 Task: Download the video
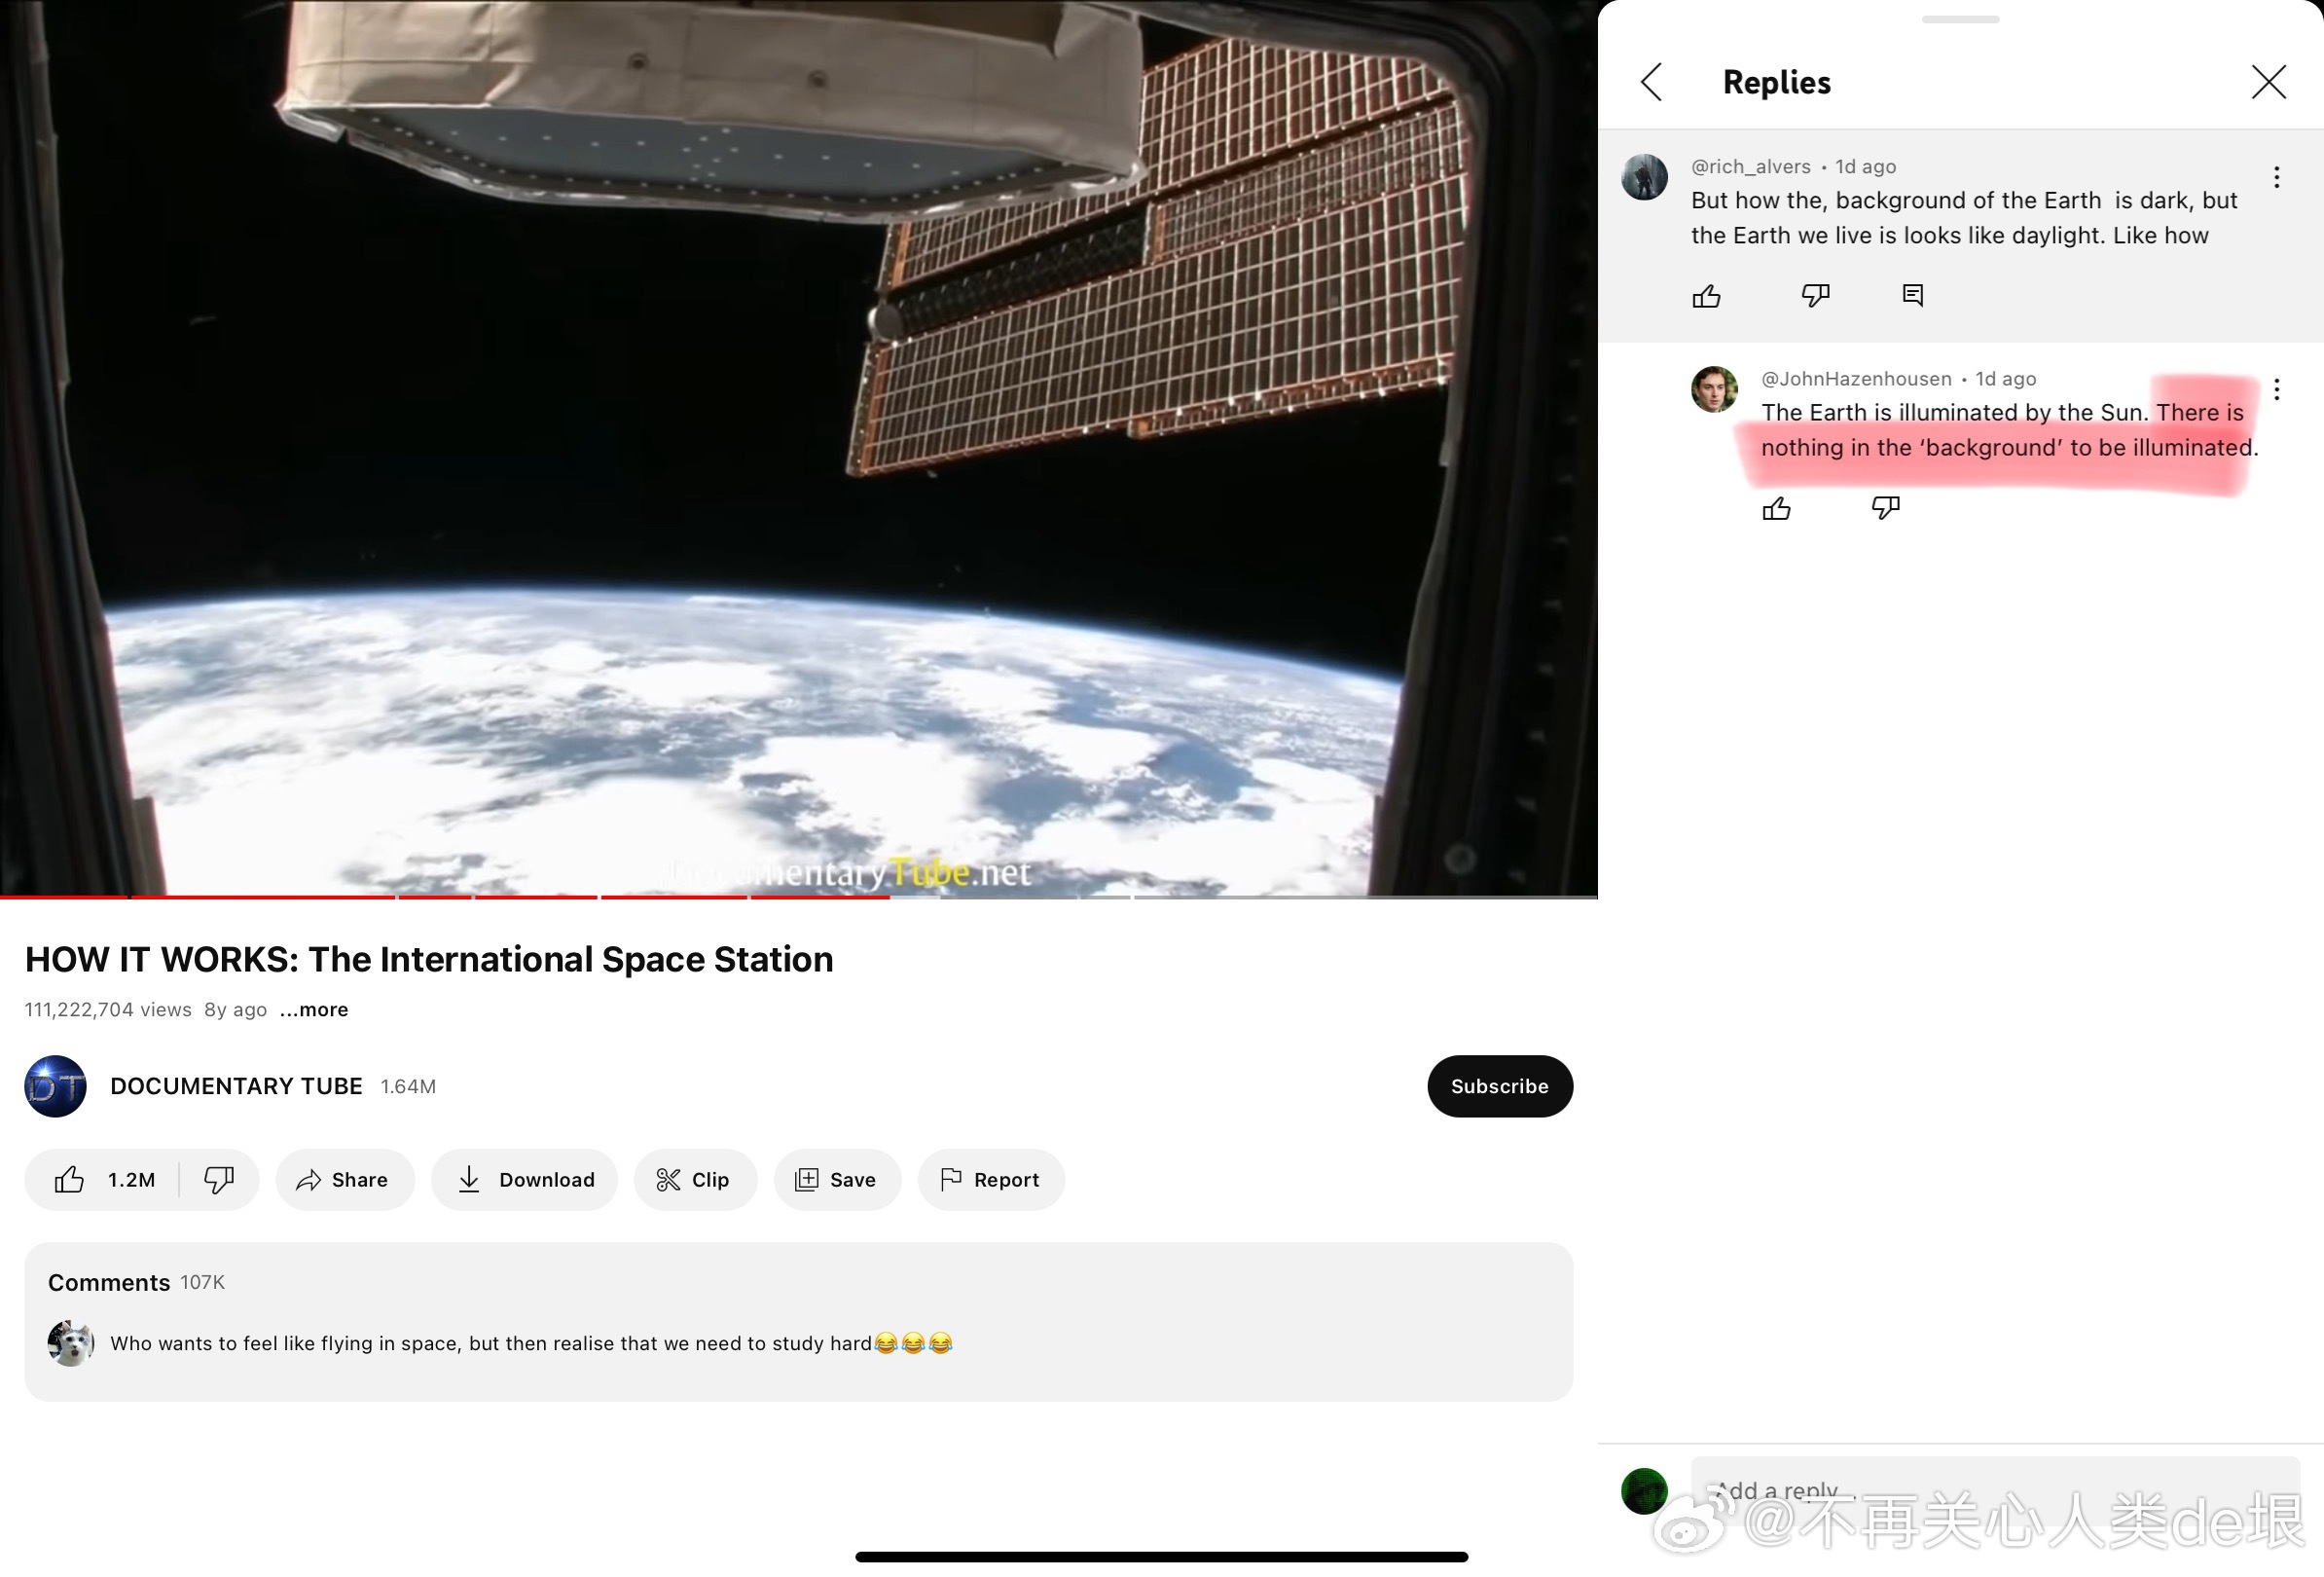pyautogui.click(x=525, y=1180)
